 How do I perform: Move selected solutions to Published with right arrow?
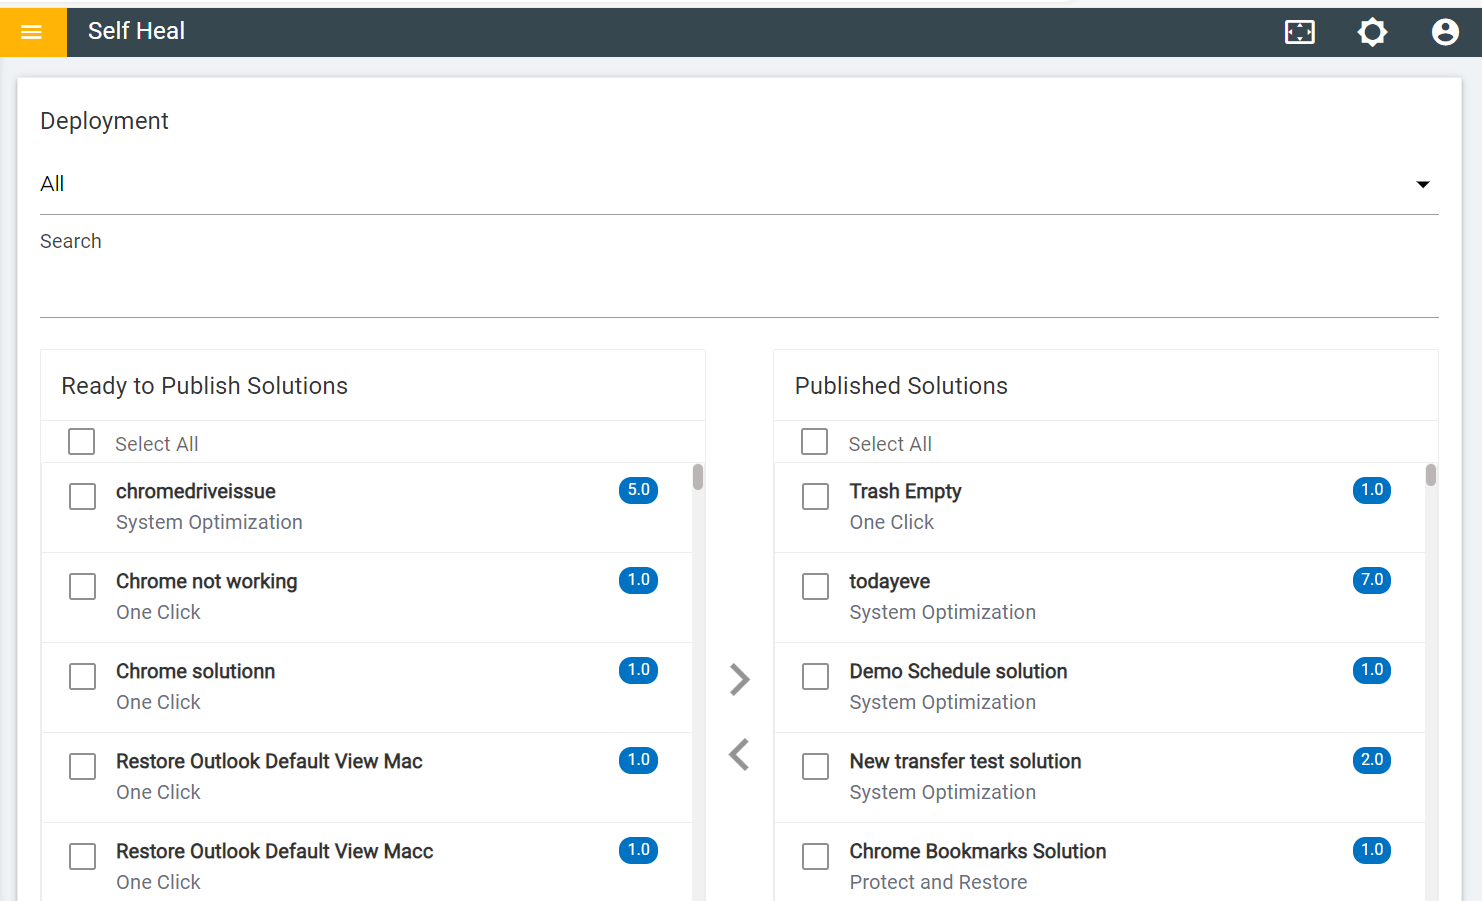pos(739,680)
